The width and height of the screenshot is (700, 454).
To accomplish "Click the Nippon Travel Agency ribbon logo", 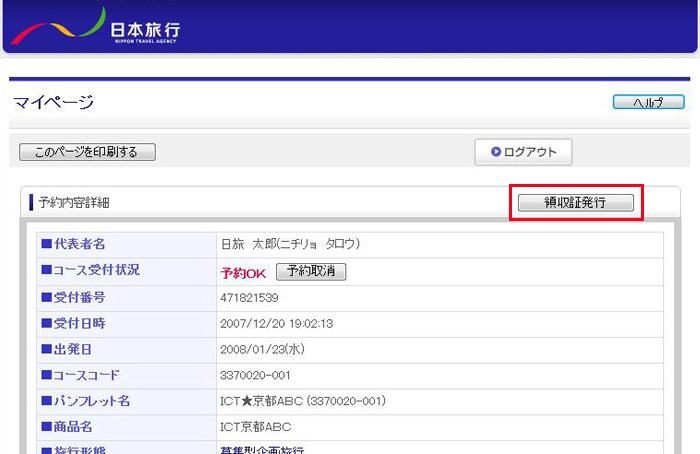I will click(57, 26).
